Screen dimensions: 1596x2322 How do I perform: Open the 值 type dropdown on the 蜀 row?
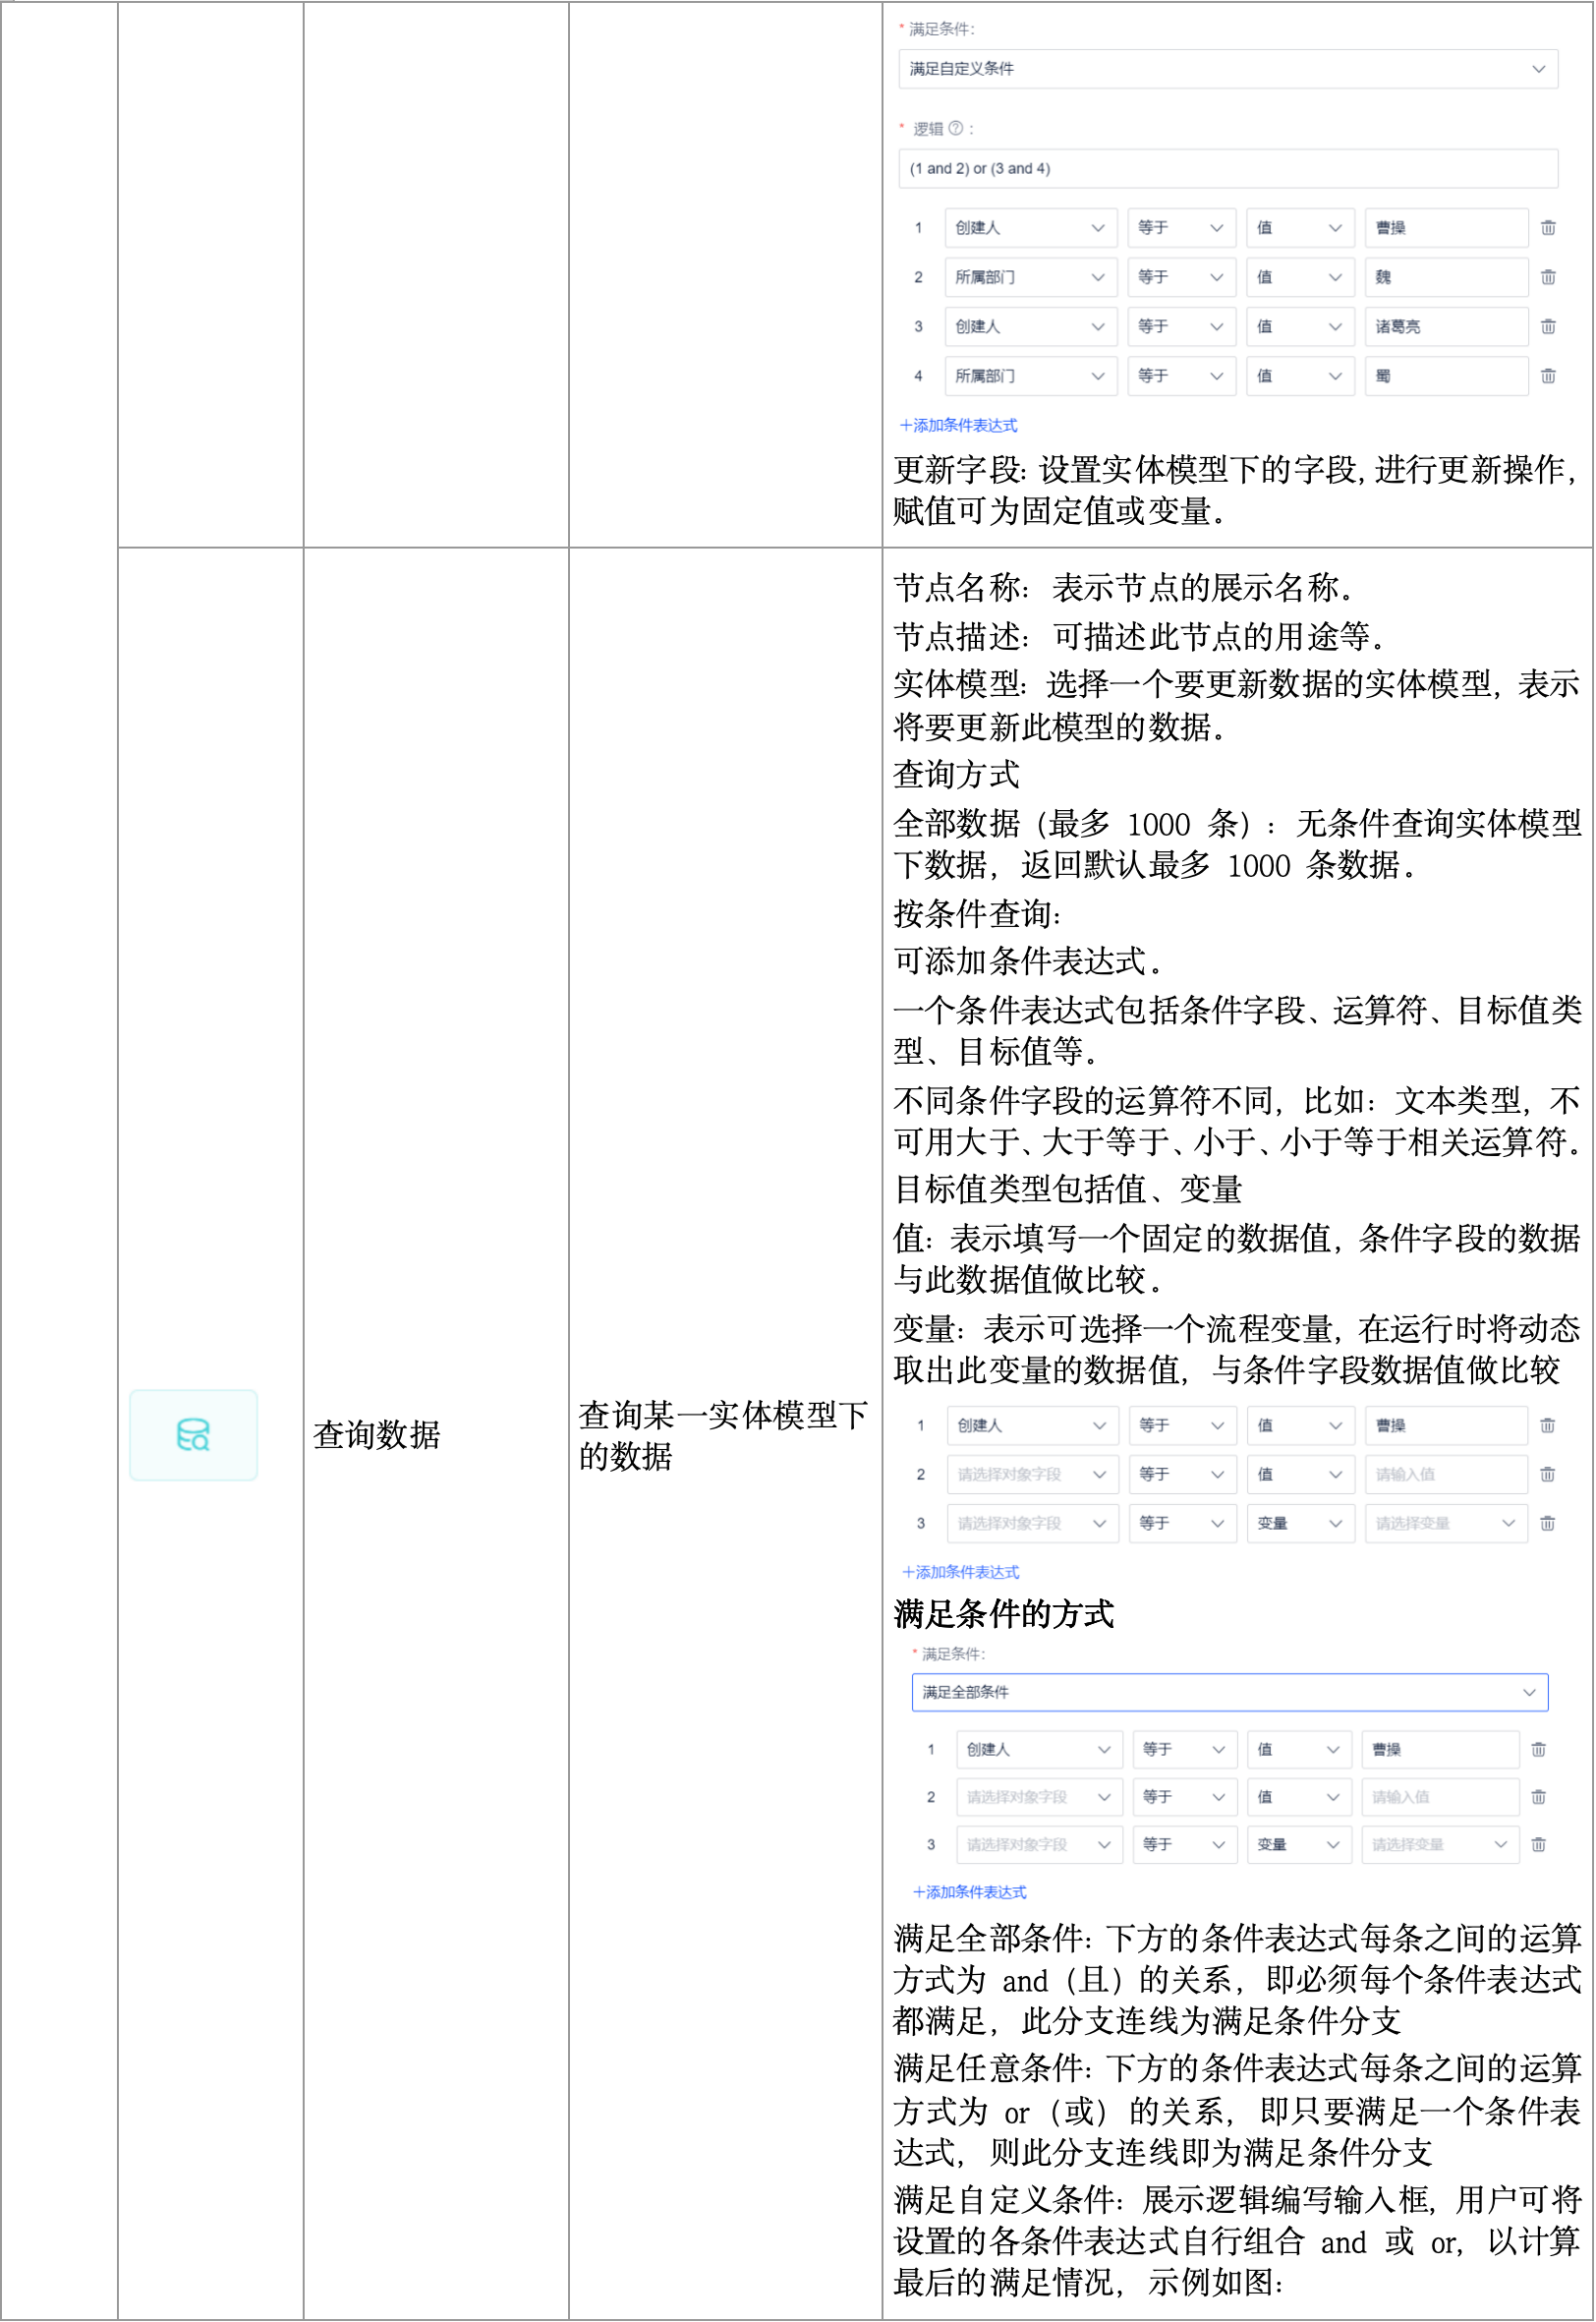point(1300,376)
